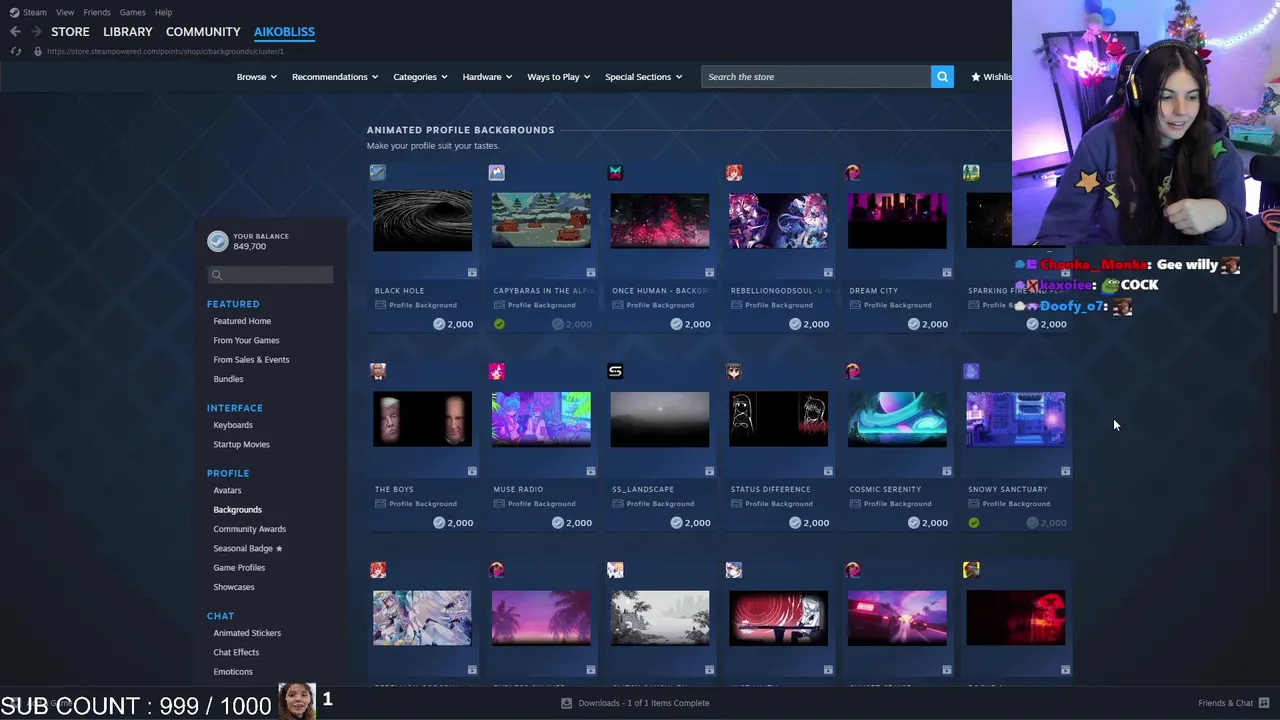Viewport: 1280px width, 720px height.
Task: Open the AIKOBLISS profile tab
Action: click(284, 32)
